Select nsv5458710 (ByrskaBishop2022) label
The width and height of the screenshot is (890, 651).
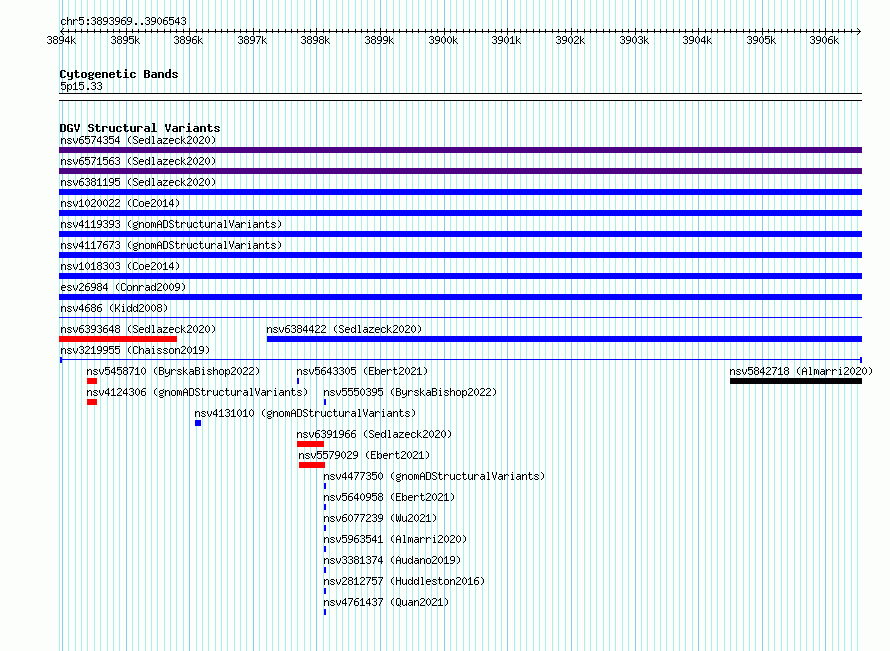173,371
